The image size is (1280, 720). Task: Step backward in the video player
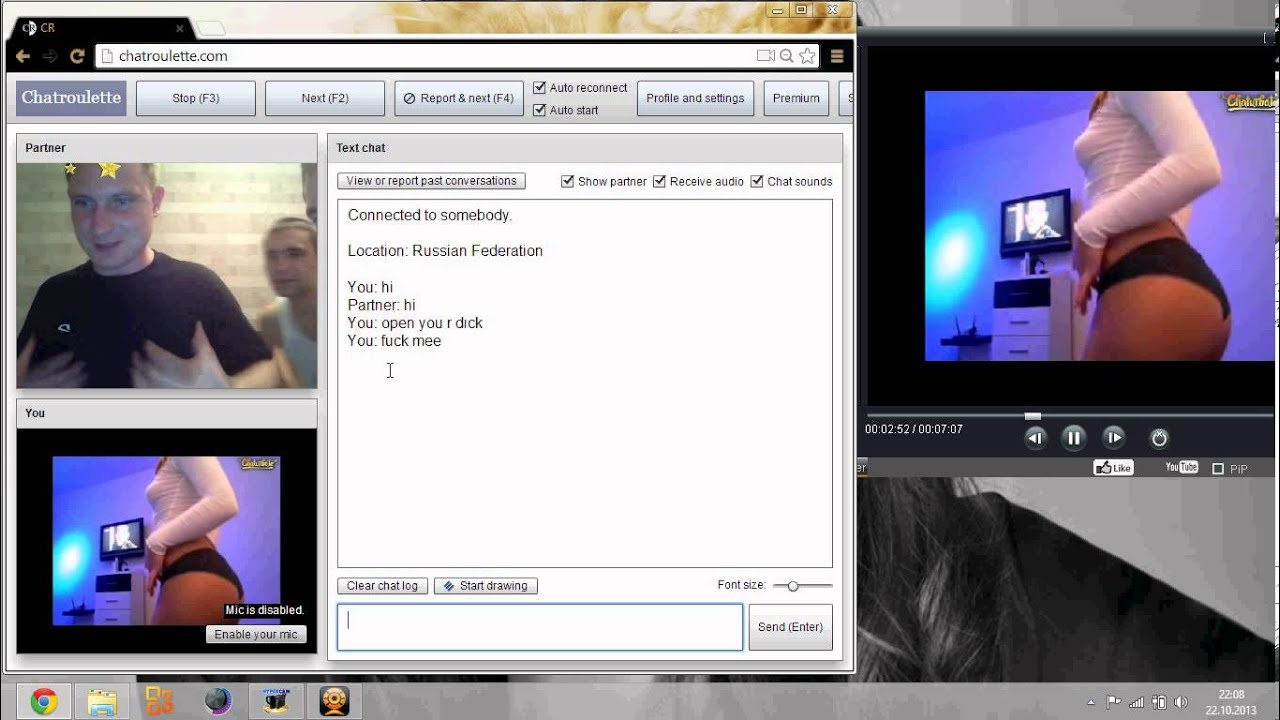click(x=1035, y=438)
